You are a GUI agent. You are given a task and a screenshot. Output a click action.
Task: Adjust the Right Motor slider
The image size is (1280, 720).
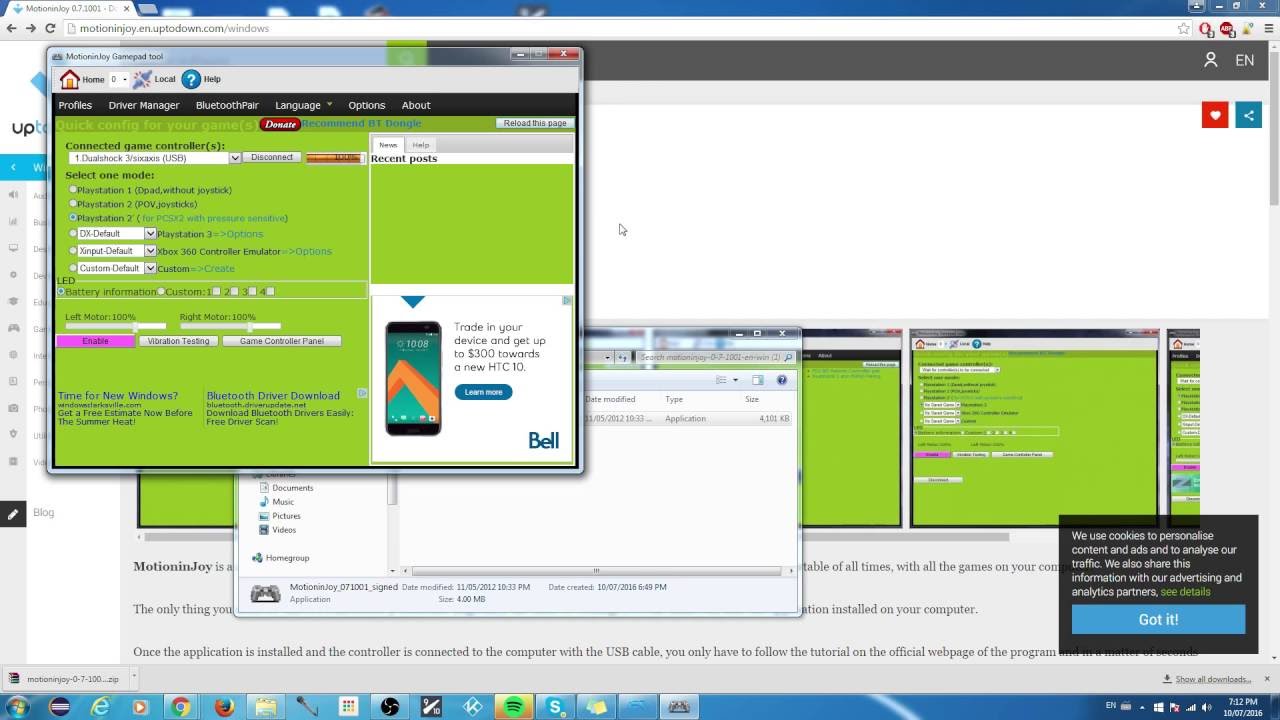(230, 326)
